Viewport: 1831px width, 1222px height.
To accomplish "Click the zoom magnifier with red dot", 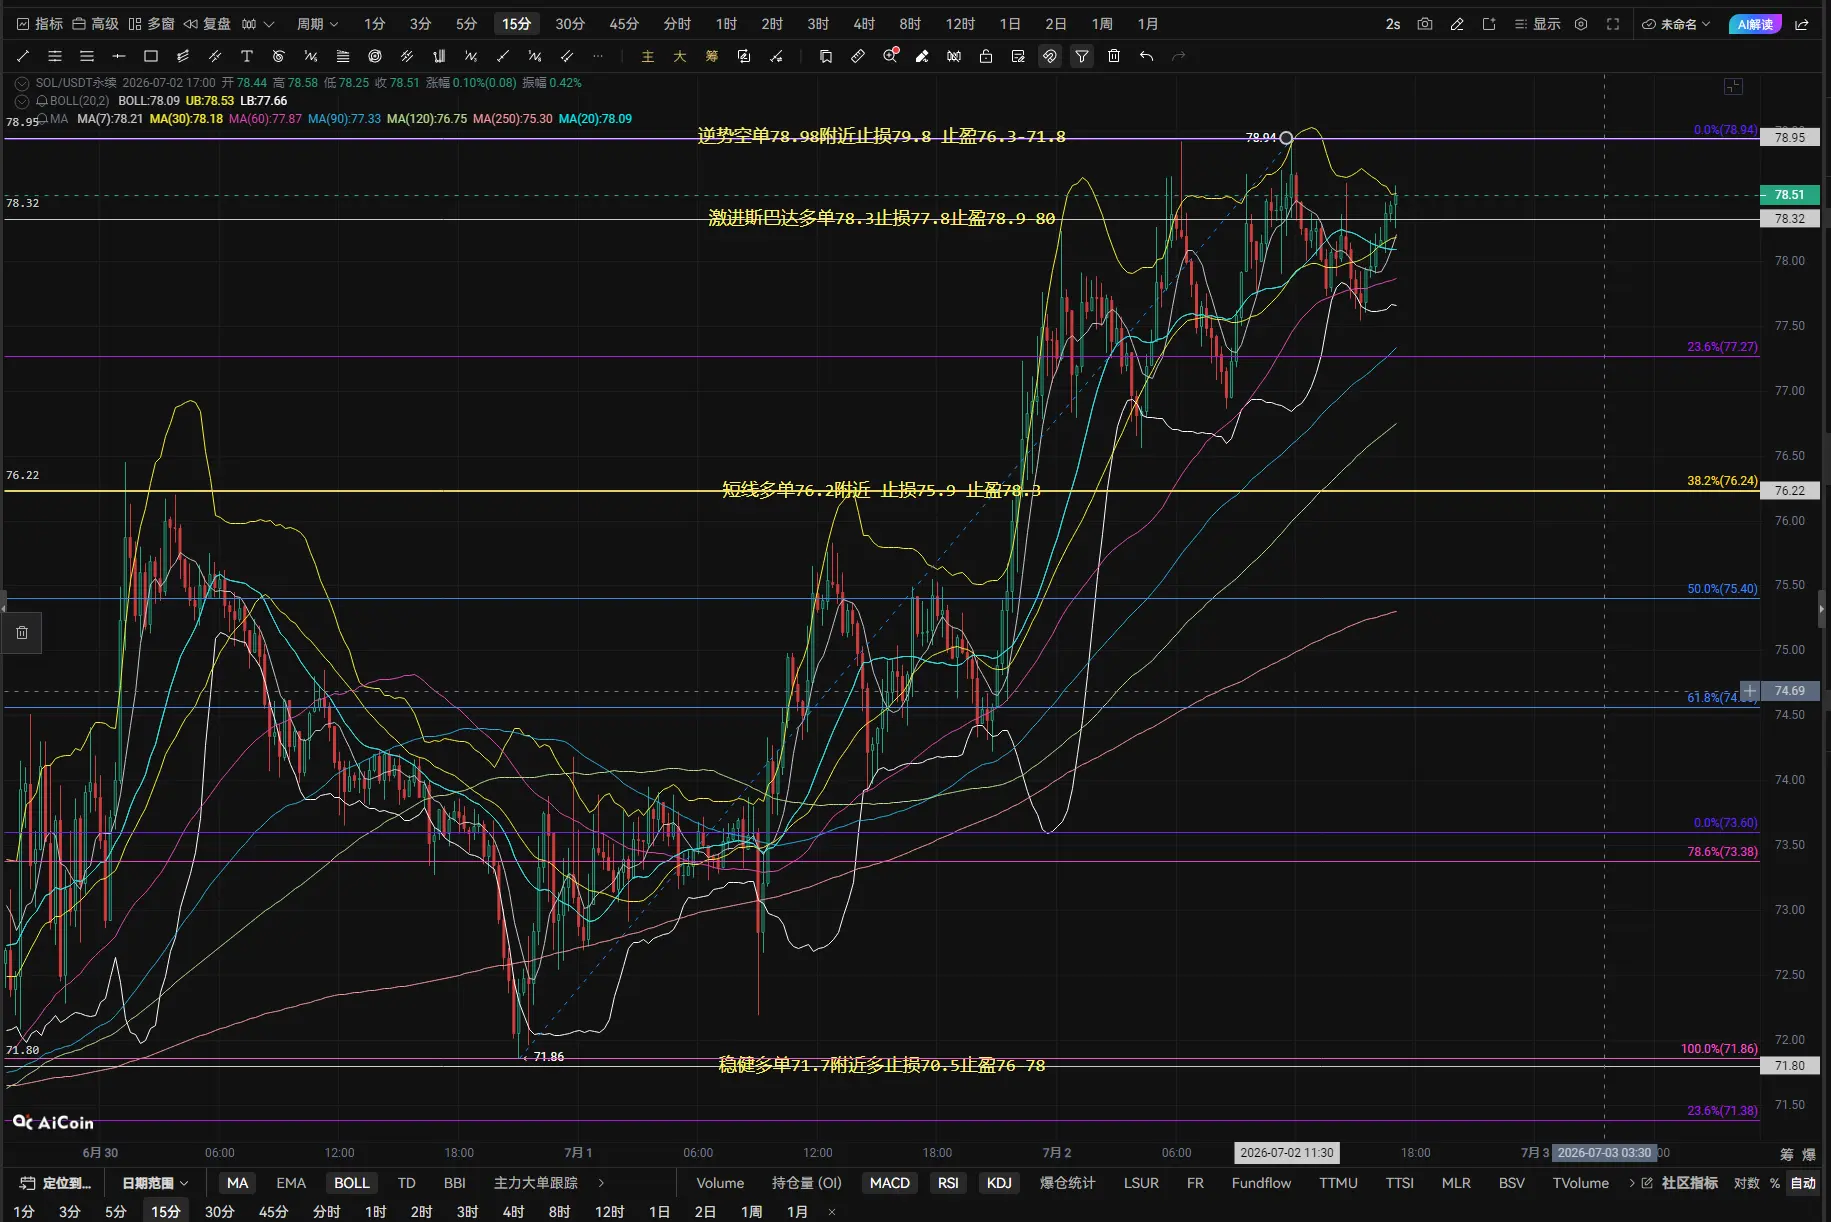I will click(x=890, y=56).
